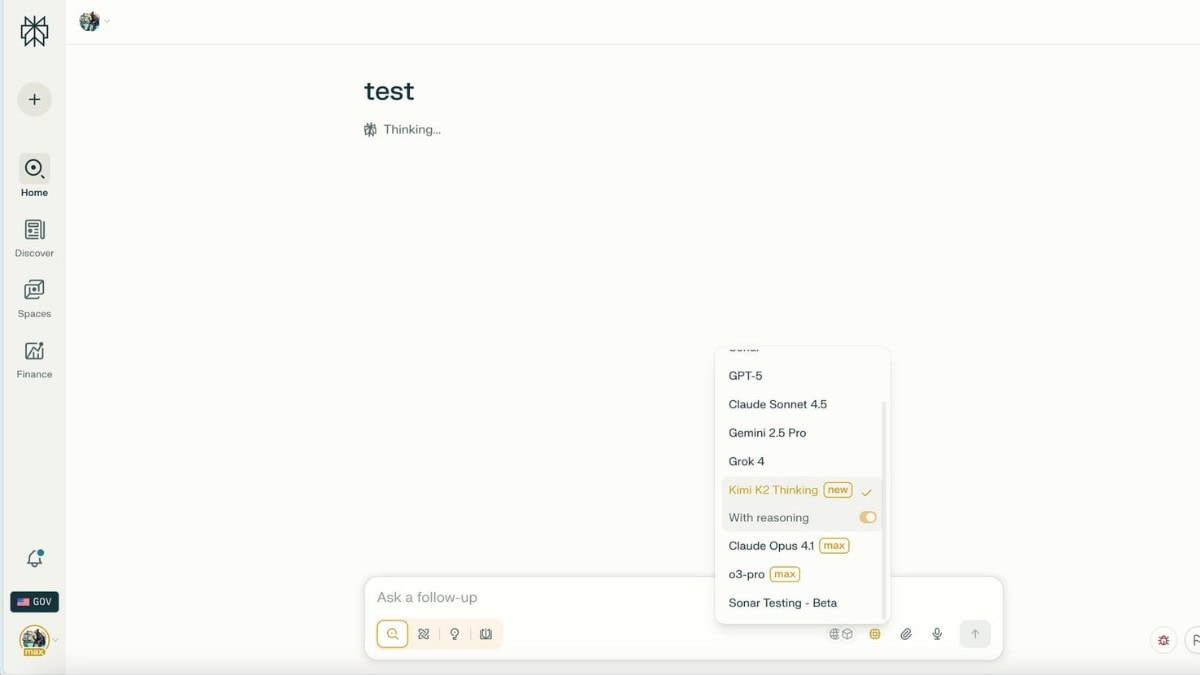
Task: Select Claude Sonnet 4.5 model
Action: (x=777, y=405)
